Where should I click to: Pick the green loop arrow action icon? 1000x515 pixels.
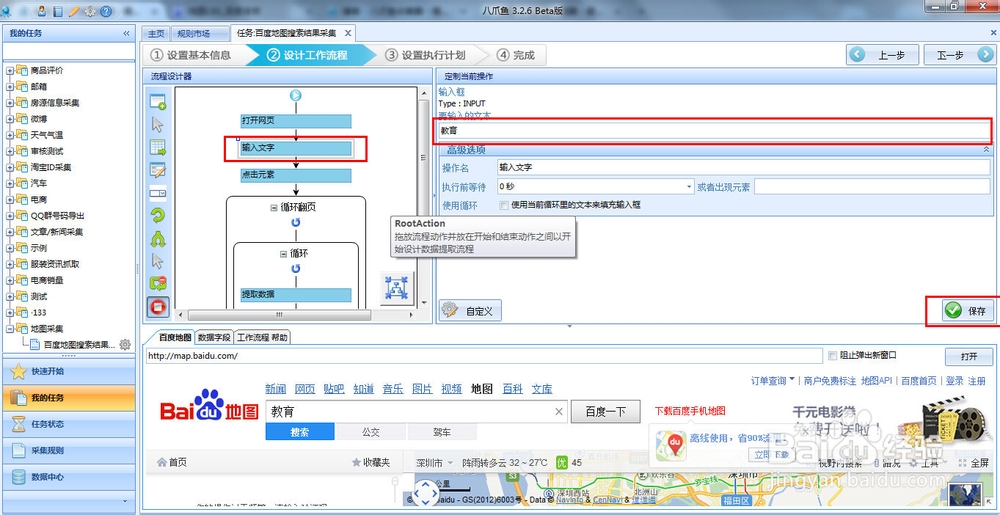(157, 215)
